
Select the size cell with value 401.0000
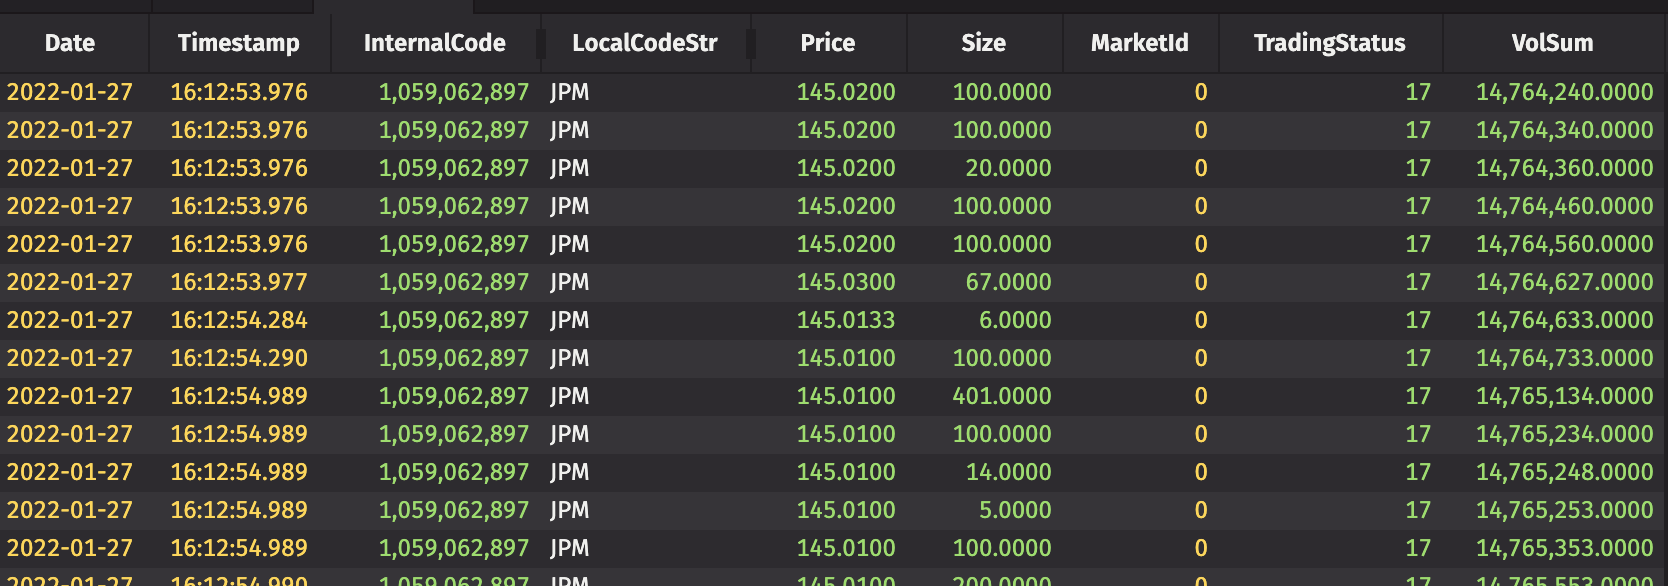click(1001, 396)
